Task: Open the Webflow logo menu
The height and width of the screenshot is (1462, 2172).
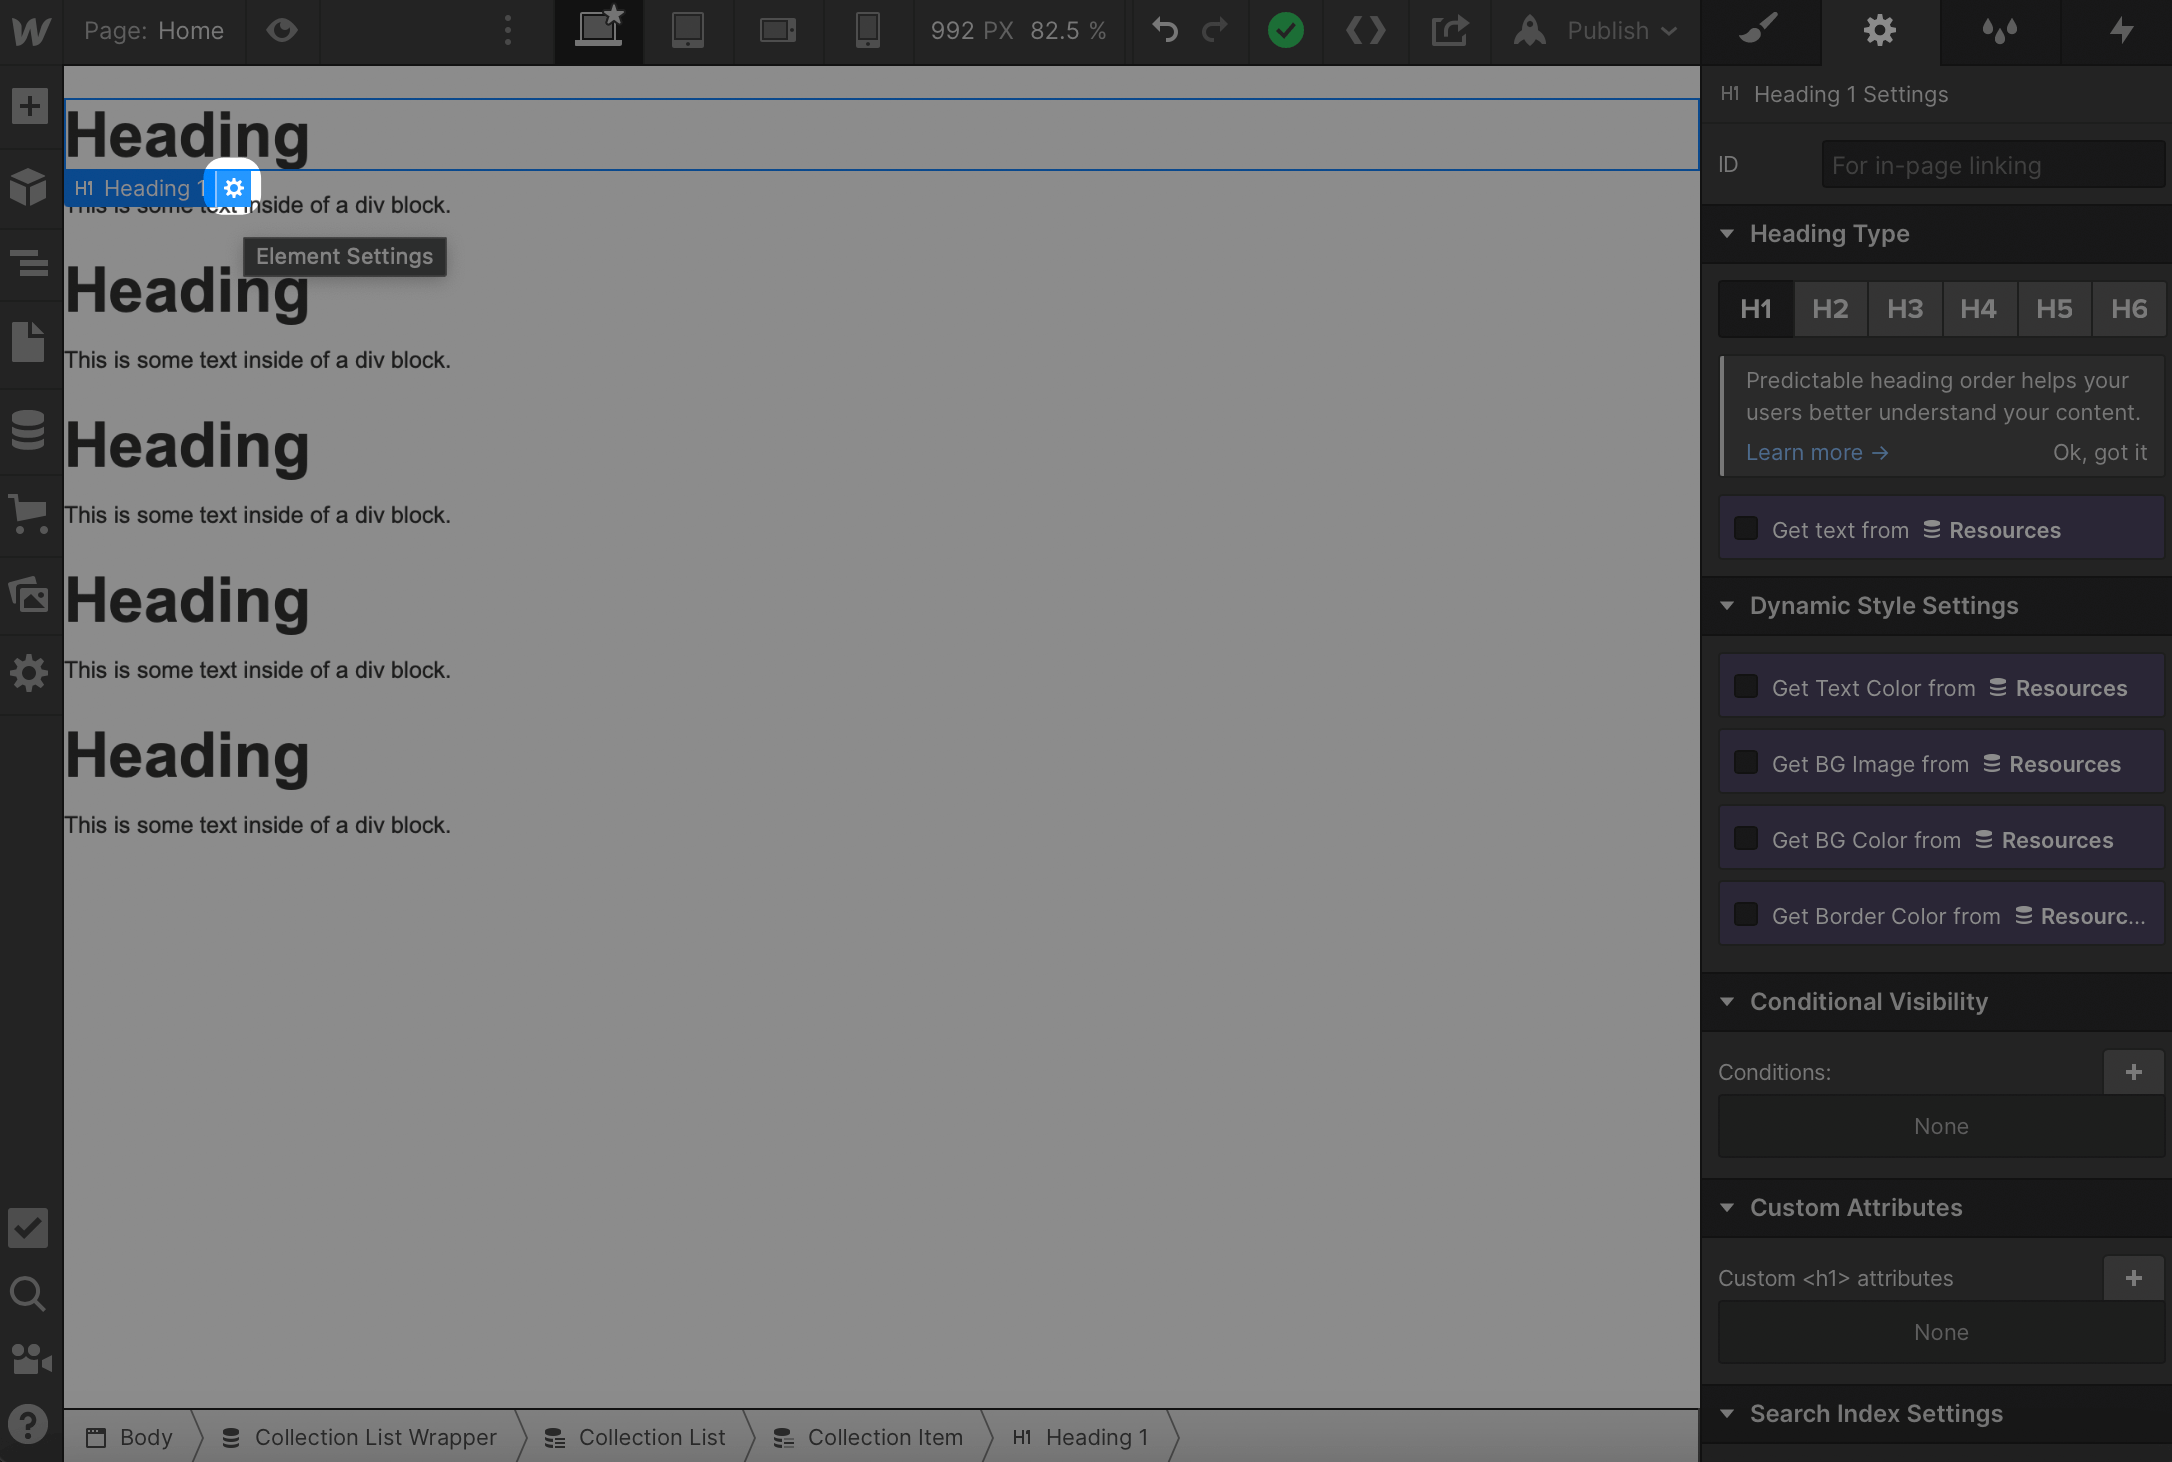Action: 31,31
